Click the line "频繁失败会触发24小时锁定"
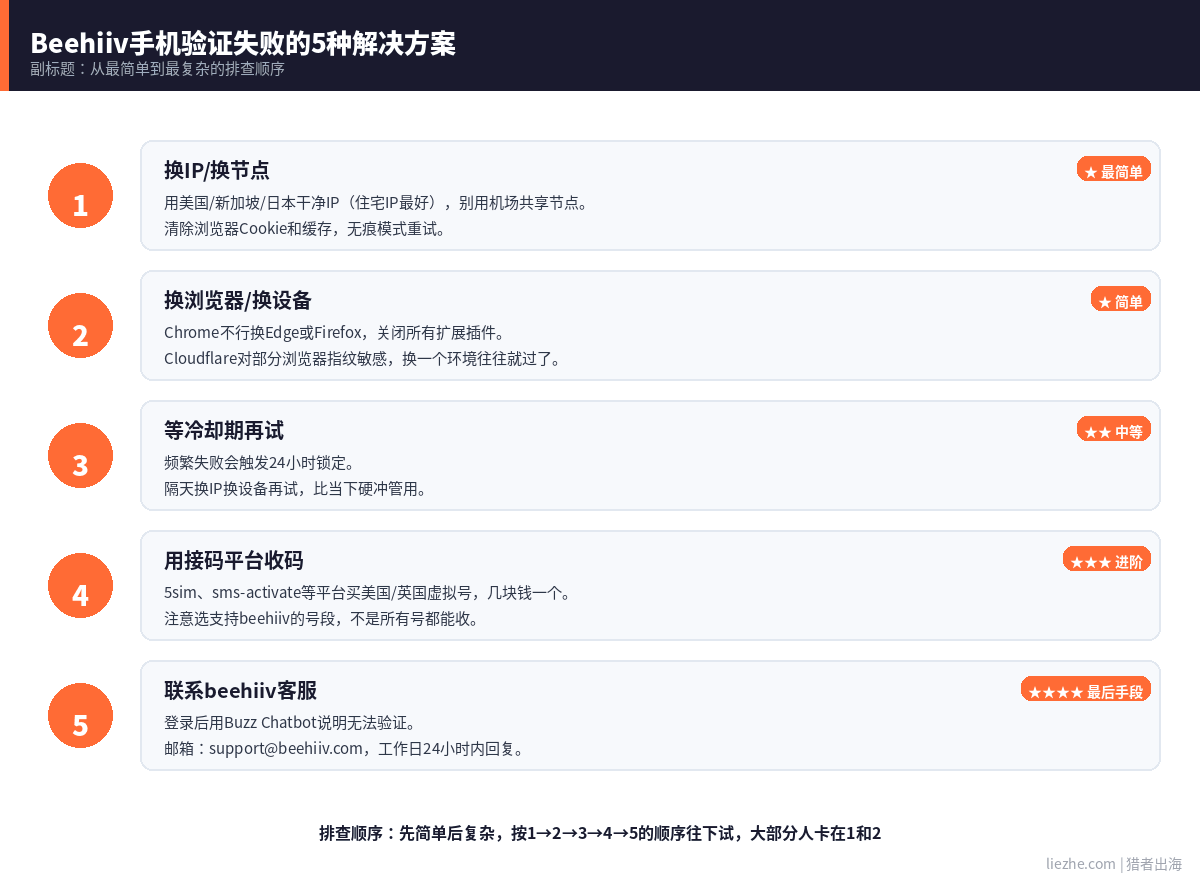The height and width of the screenshot is (880, 1200). point(260,462)
